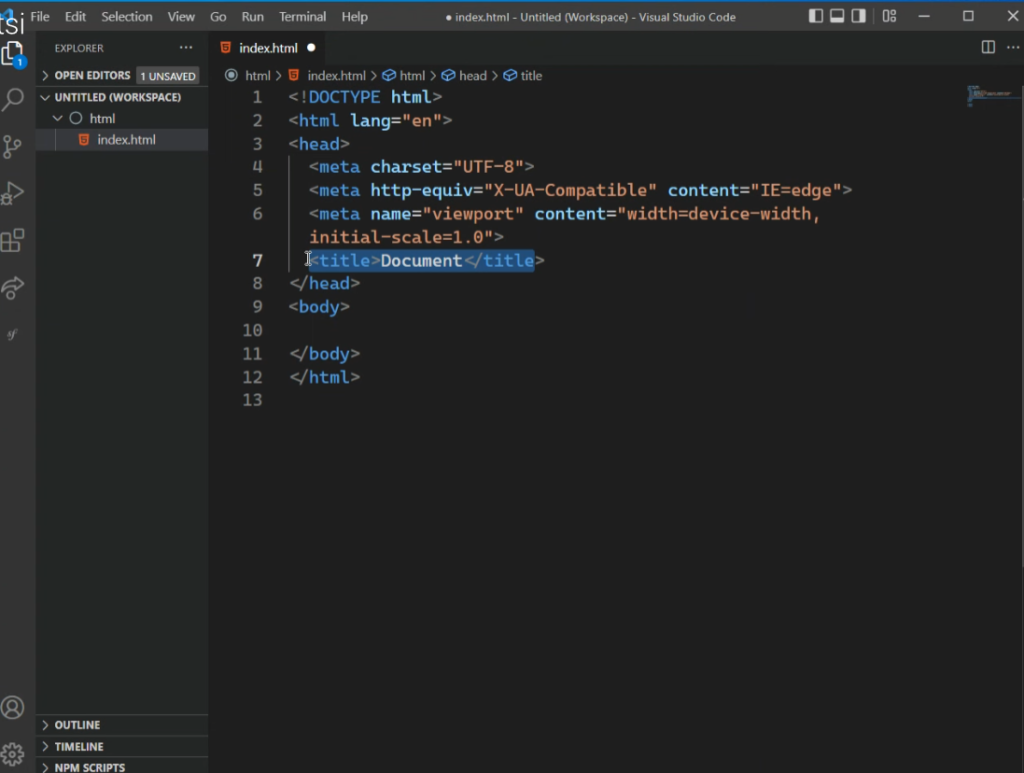The width and height of the screenshot is (1024, 773).
Task: Collapse the html folder in Explorer
Action: point(102,118)
